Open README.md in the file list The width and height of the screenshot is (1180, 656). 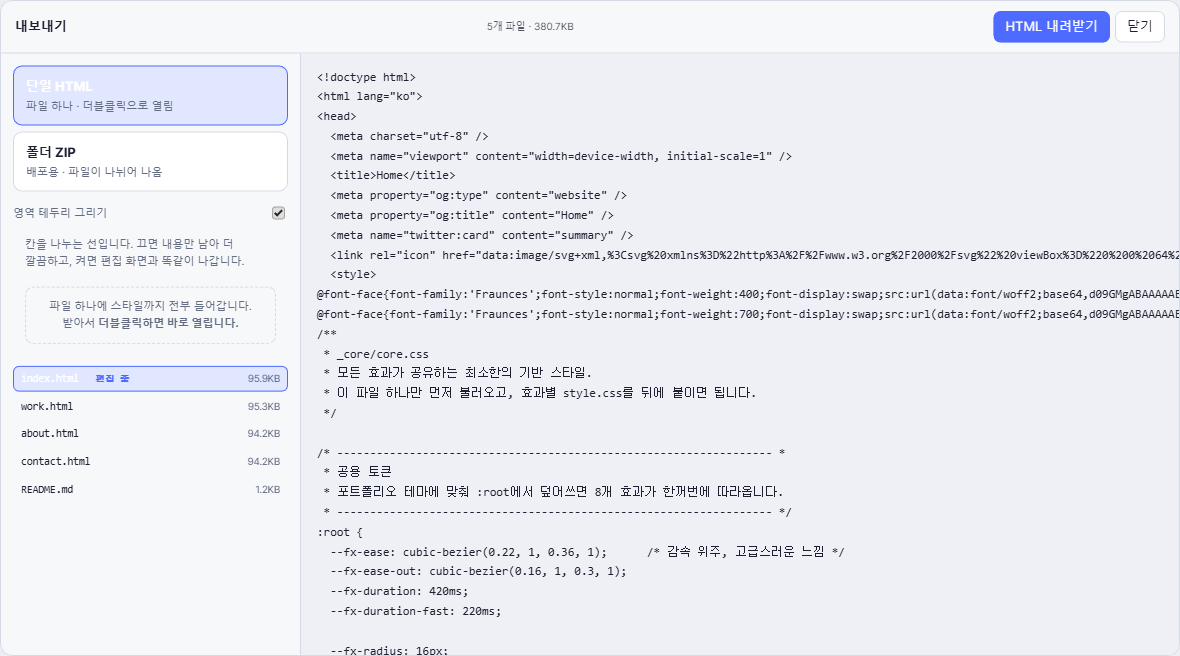tap(151, 489)
